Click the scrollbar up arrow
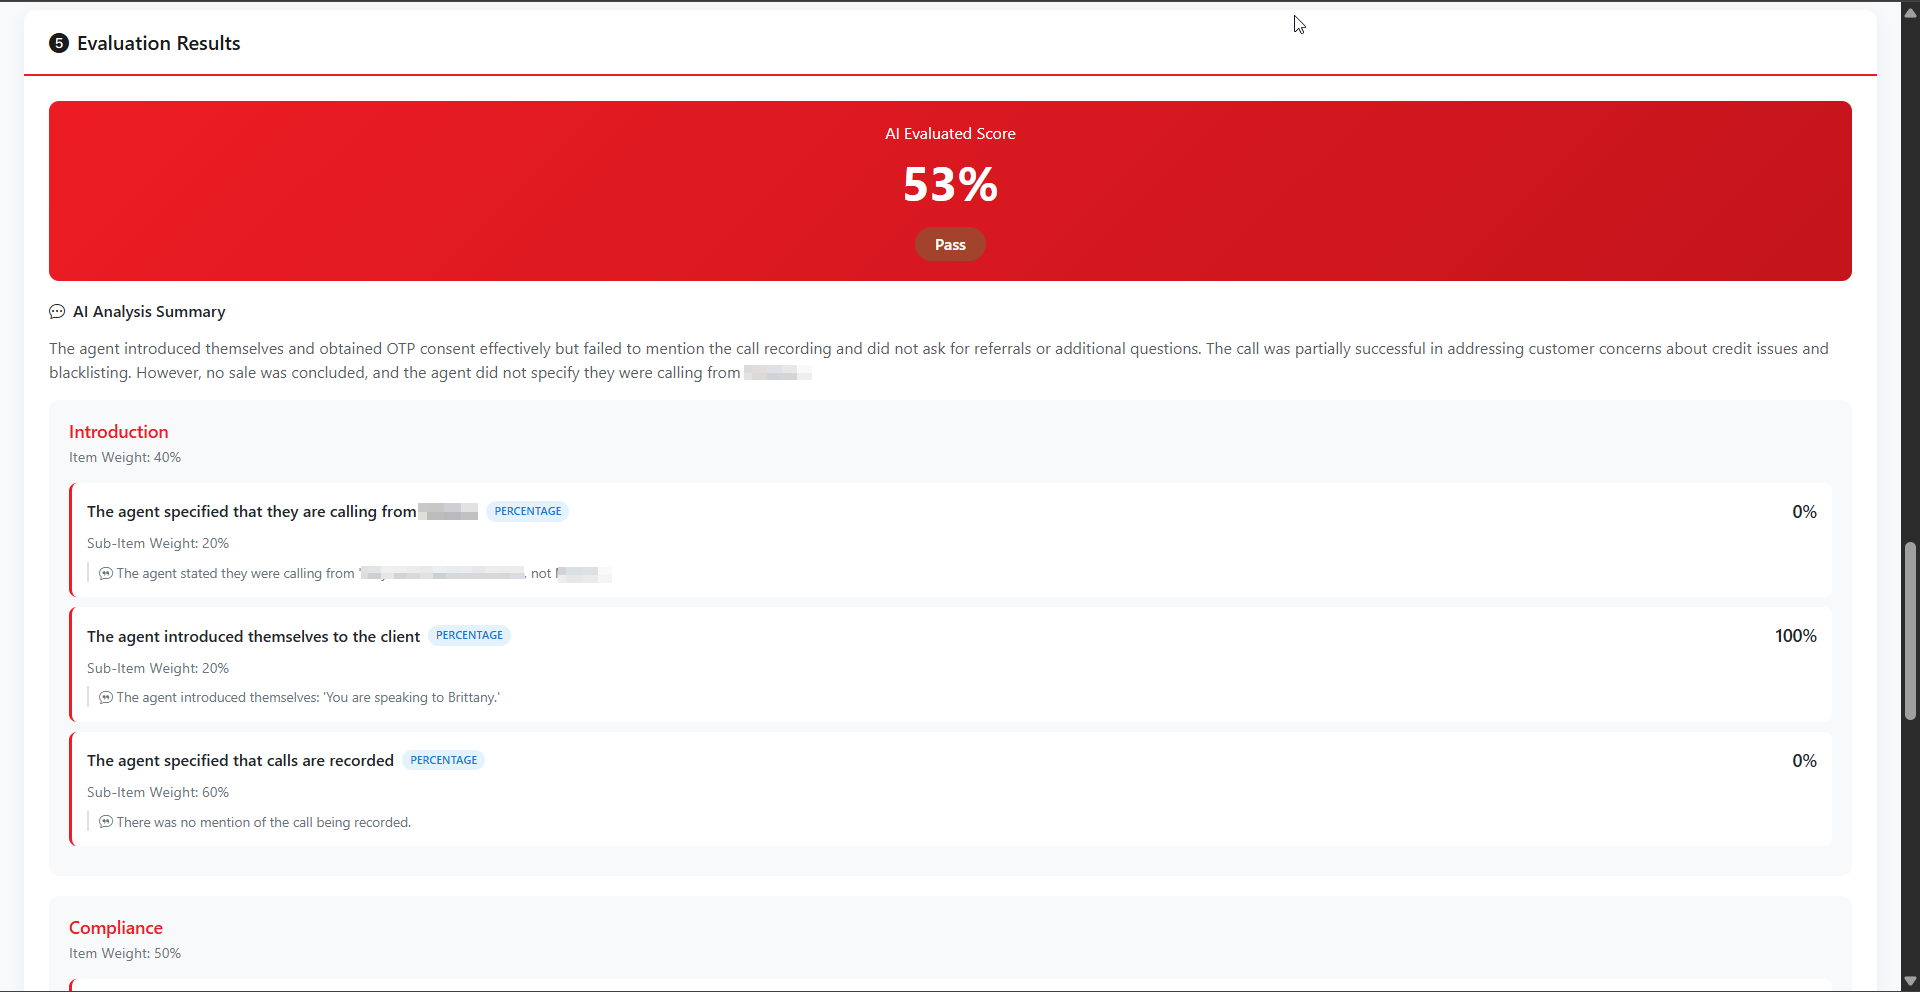1920x992 pixels. tap(1910, 13)
